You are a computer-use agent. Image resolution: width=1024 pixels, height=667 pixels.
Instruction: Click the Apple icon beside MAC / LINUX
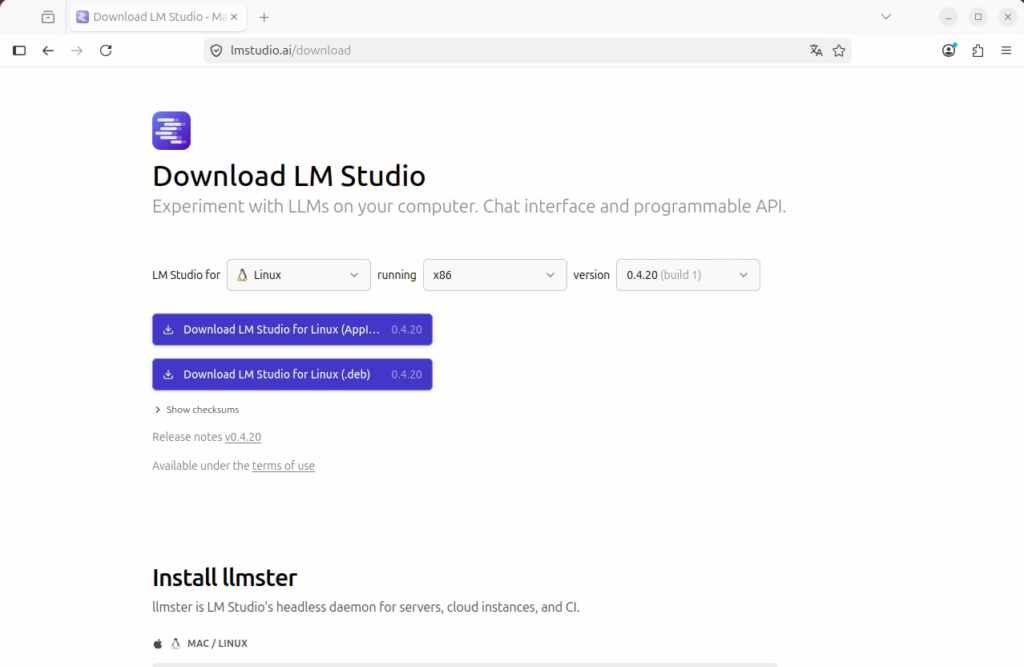click(157, 643)
